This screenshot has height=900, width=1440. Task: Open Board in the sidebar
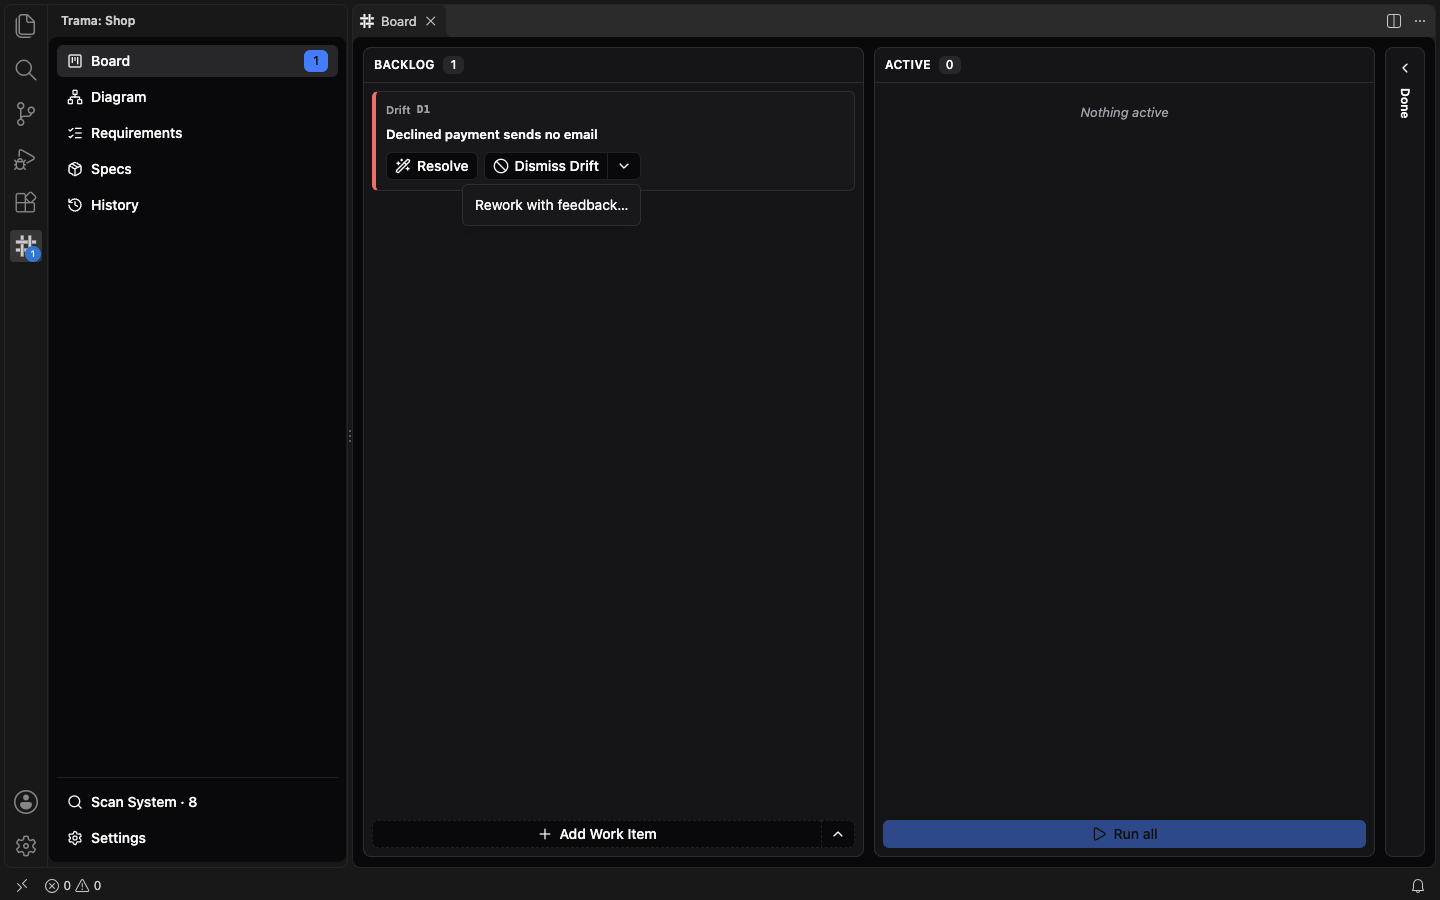[198, 61]
